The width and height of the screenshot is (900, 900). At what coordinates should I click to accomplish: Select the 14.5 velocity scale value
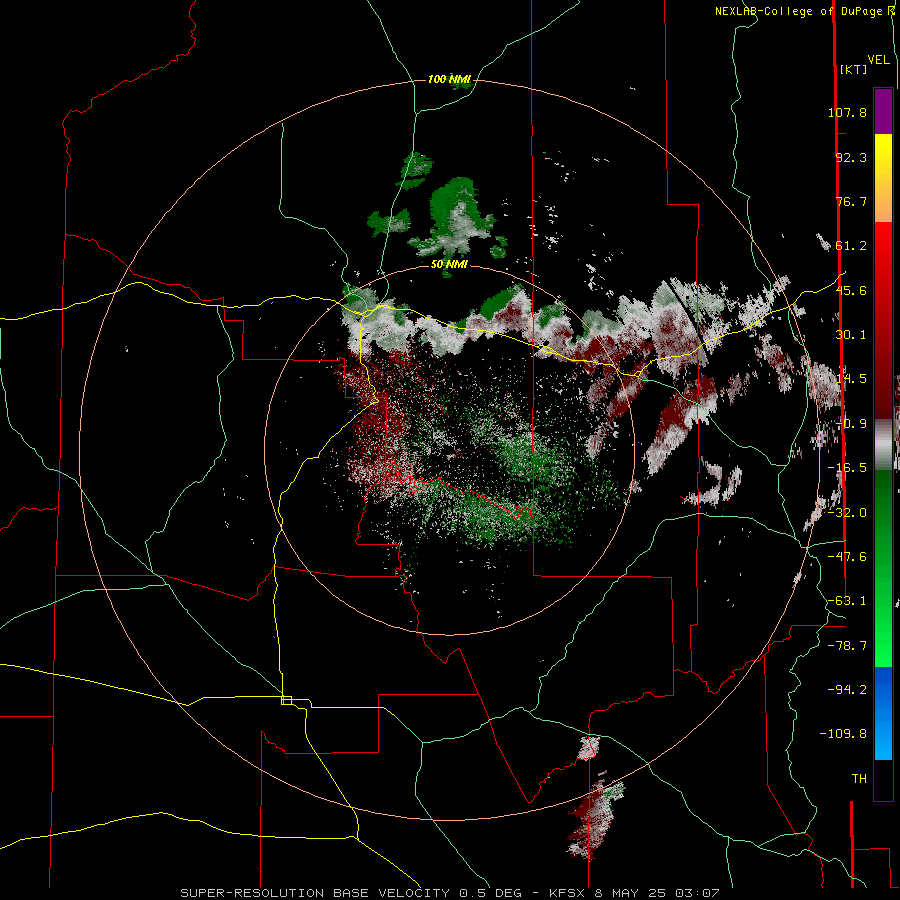point(851,379)
